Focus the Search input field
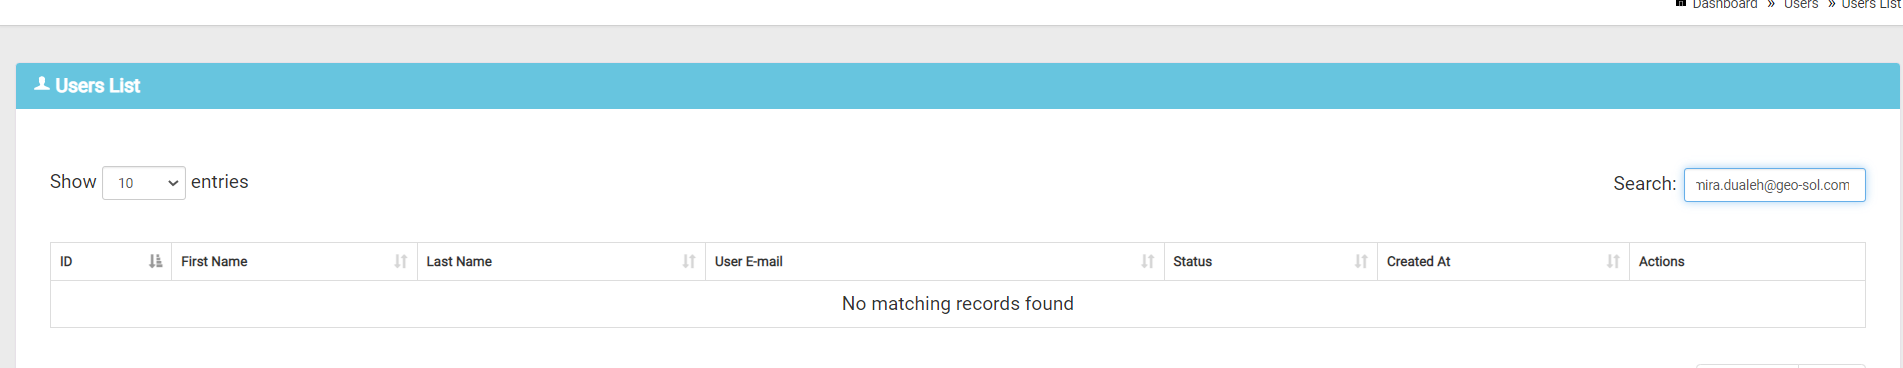Viewport: 1903px width, 368px height. click(x=1774, y=185)
